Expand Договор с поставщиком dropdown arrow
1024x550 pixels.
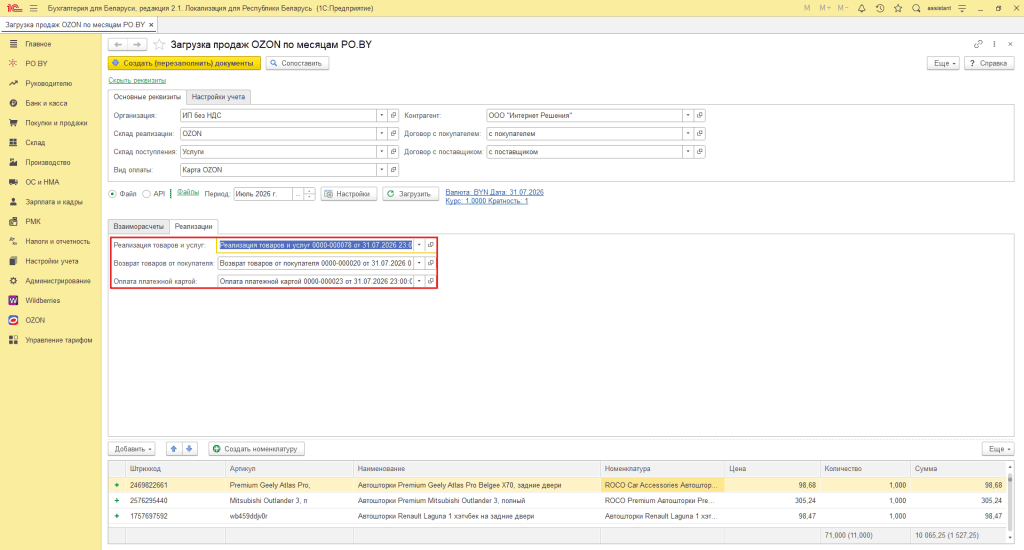point(688,152)
